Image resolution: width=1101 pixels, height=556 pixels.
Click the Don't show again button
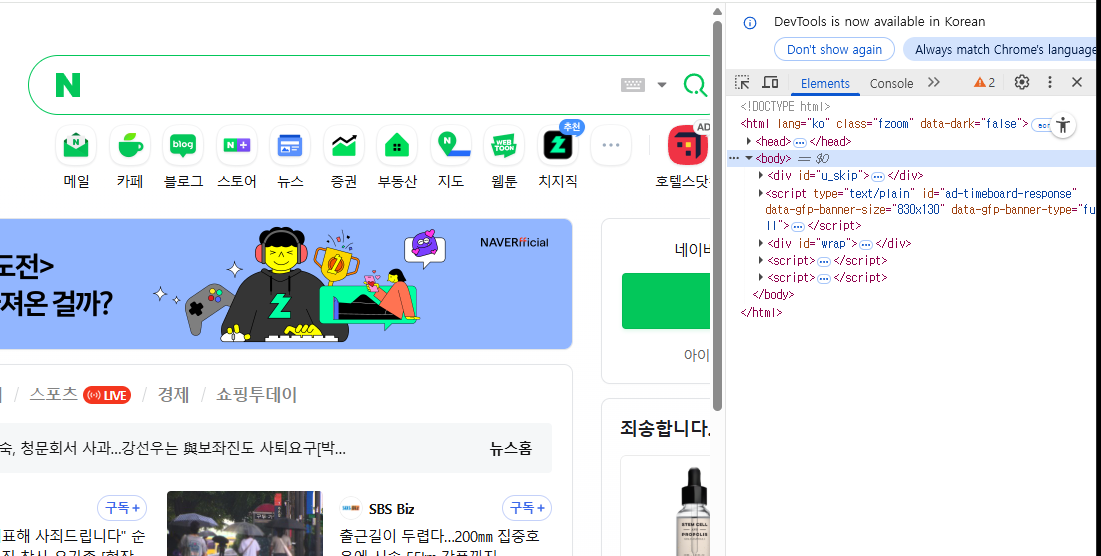pyautogui.click(x=834, y=49)
